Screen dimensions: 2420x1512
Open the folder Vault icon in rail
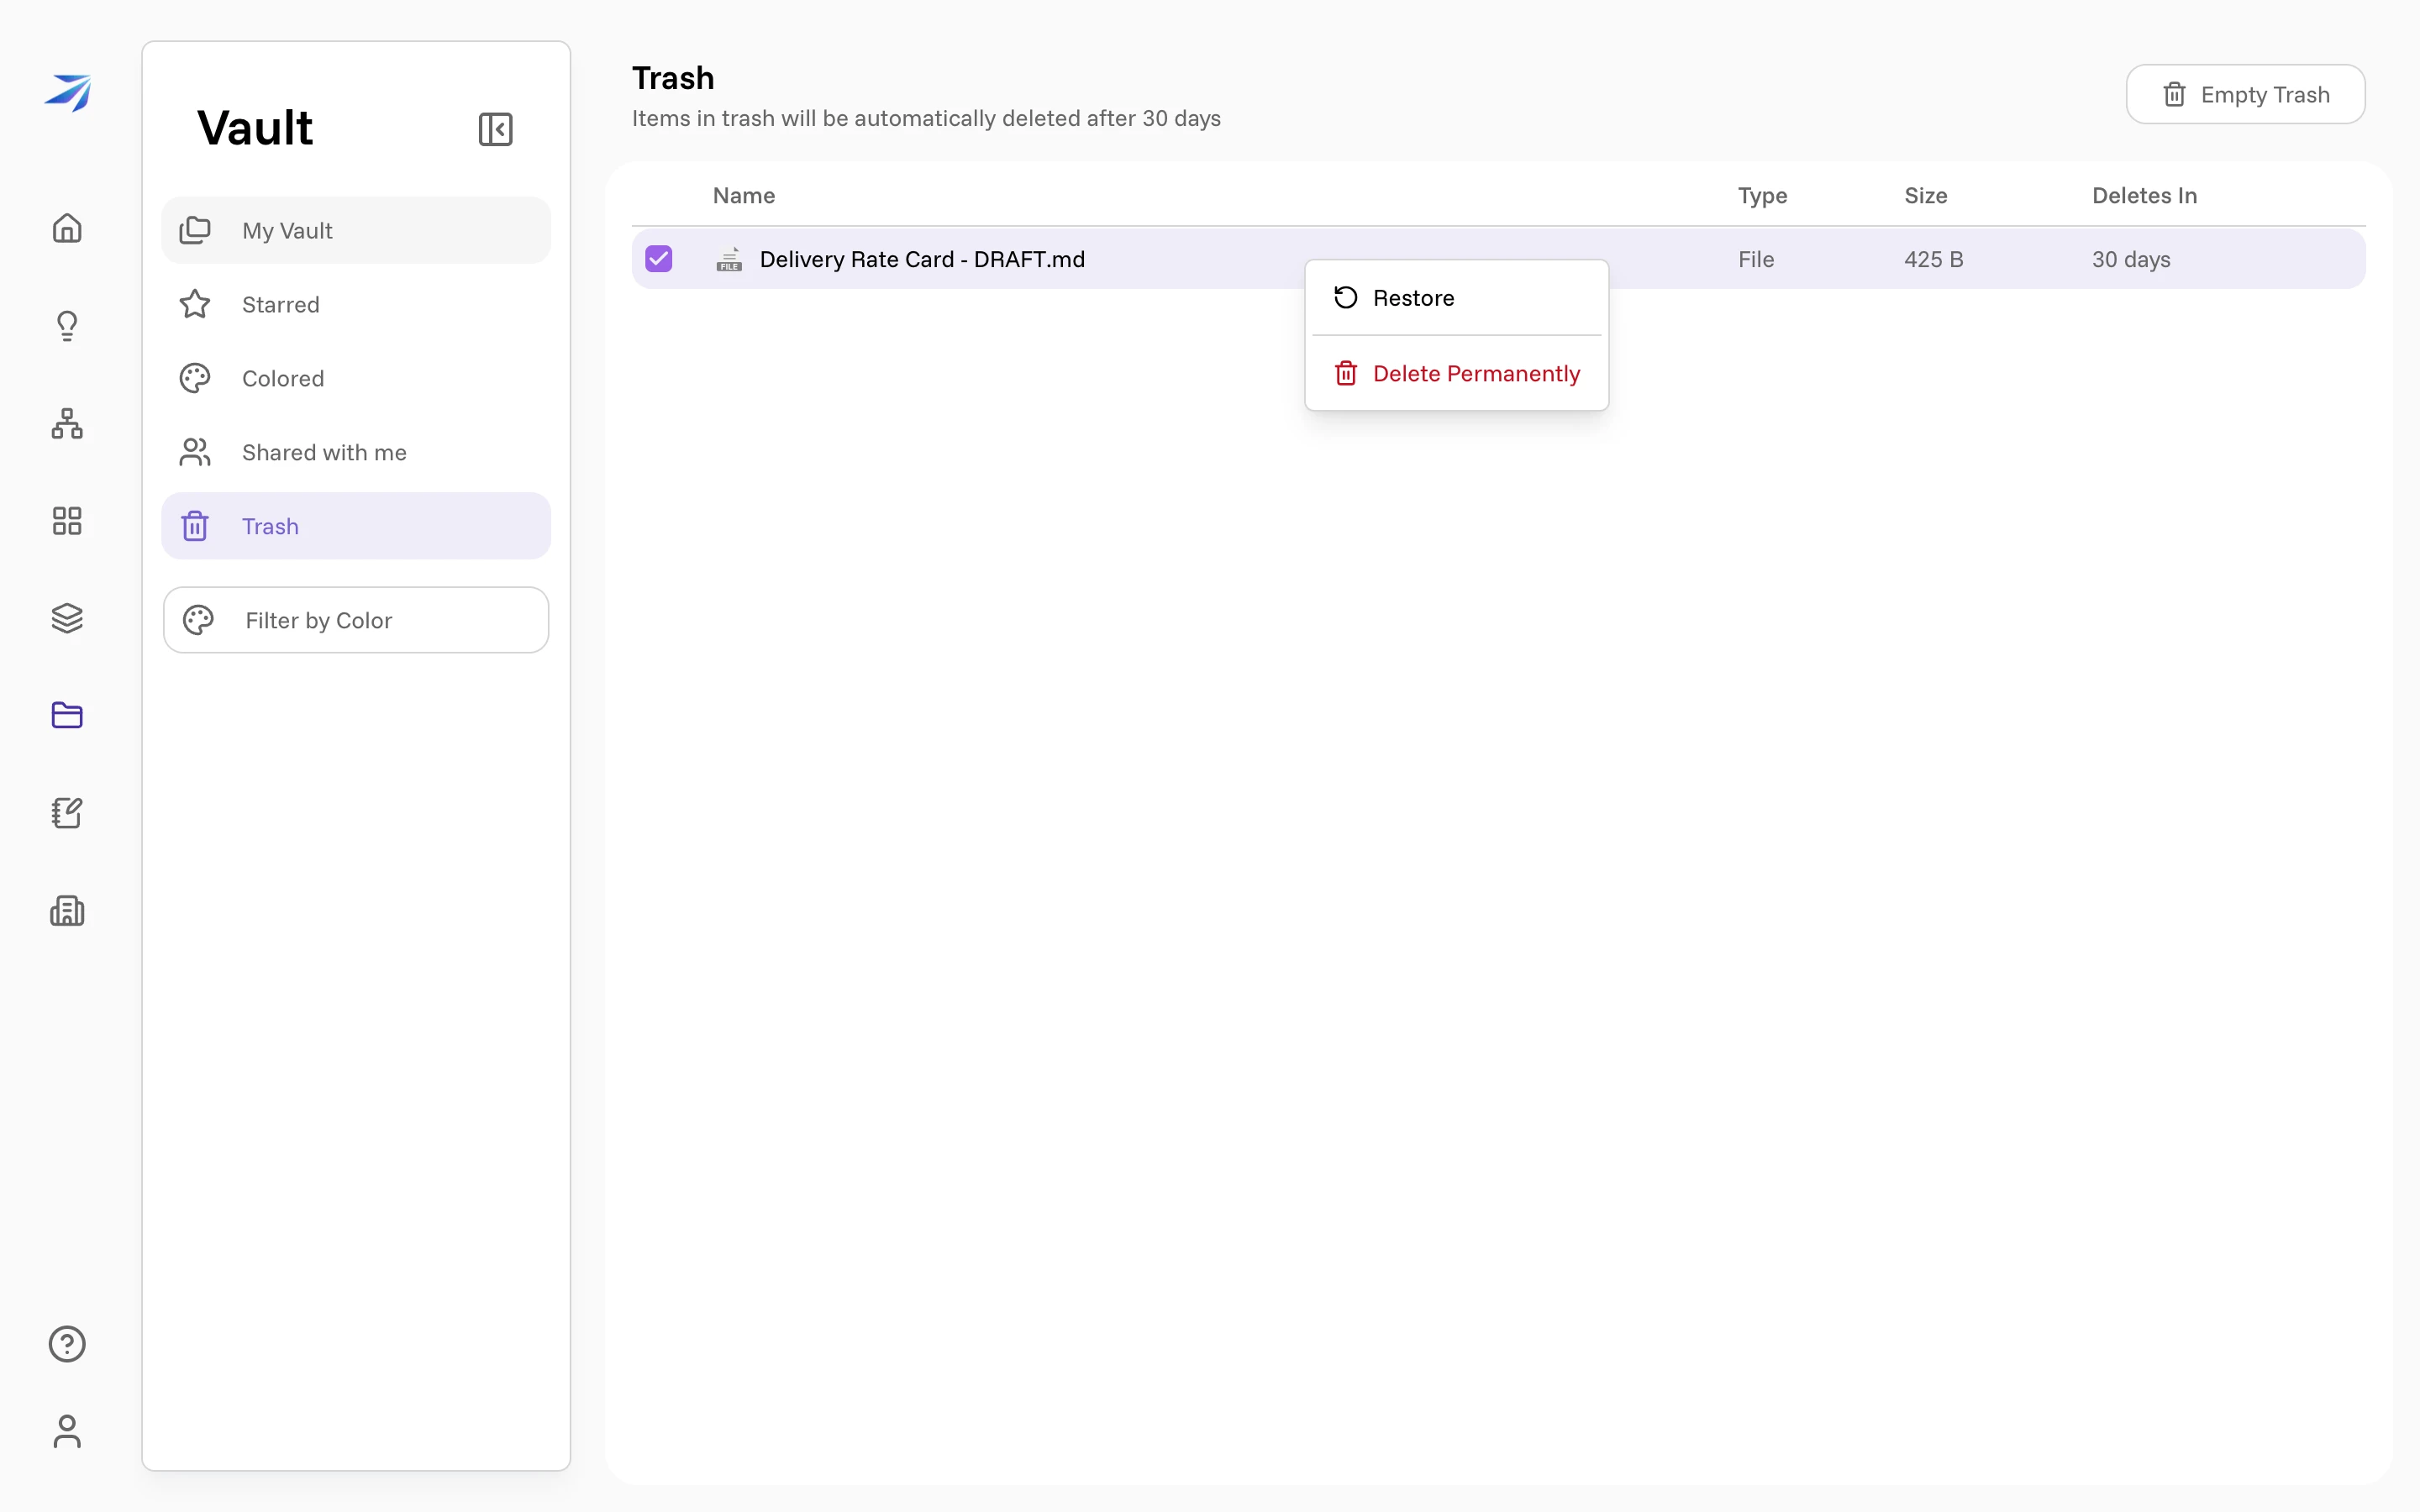[67, 715]
